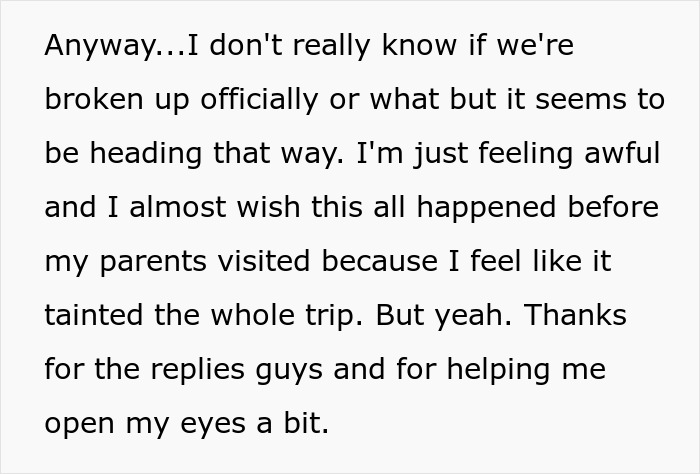The image size is (700, 474).
Task: Click the word "replies" in the seventh line
Action: click(198, 370)
